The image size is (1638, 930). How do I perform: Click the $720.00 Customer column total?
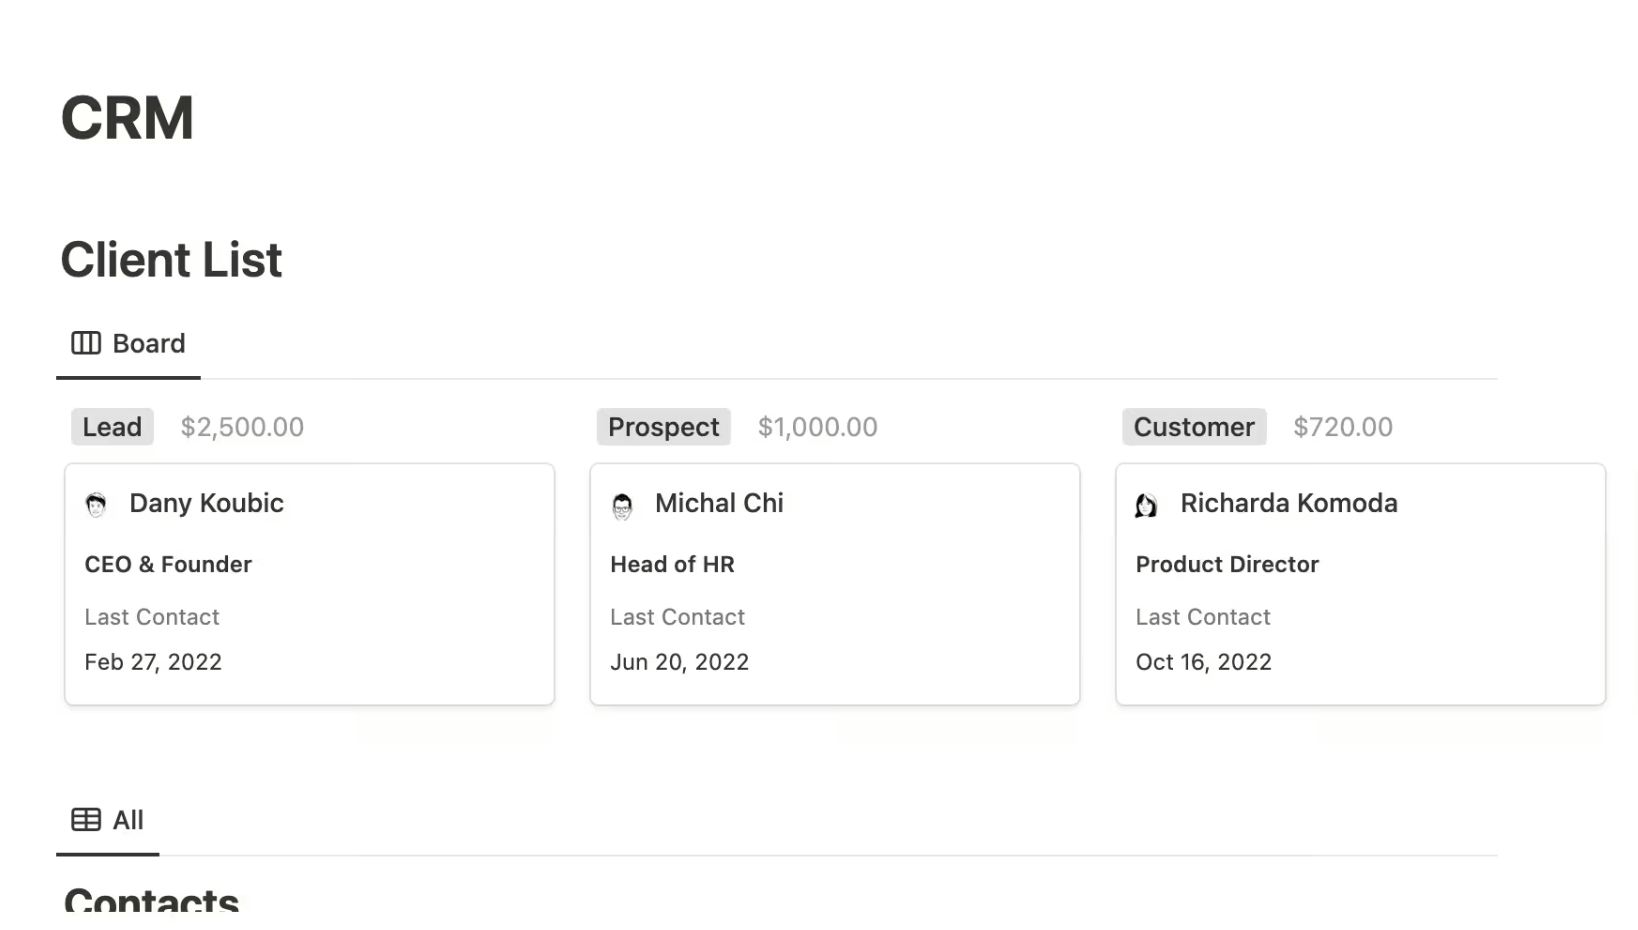click(1343, 426)
